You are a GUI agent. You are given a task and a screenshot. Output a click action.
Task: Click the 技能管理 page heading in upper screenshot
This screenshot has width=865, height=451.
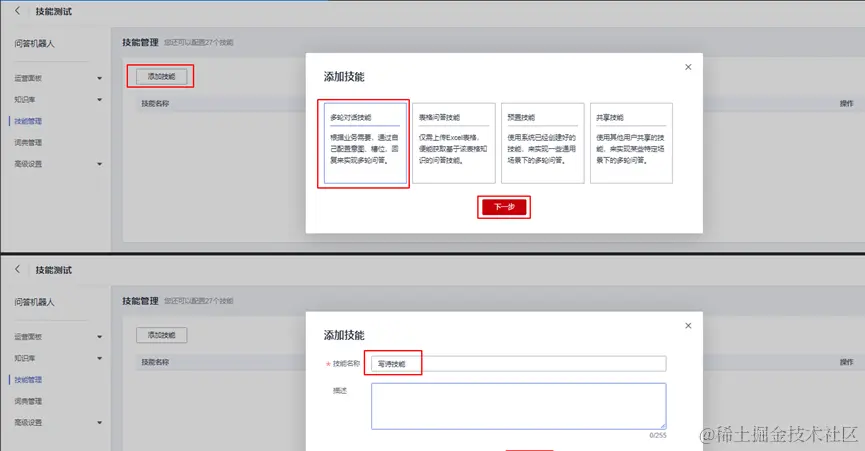click(x=140, y=42)
